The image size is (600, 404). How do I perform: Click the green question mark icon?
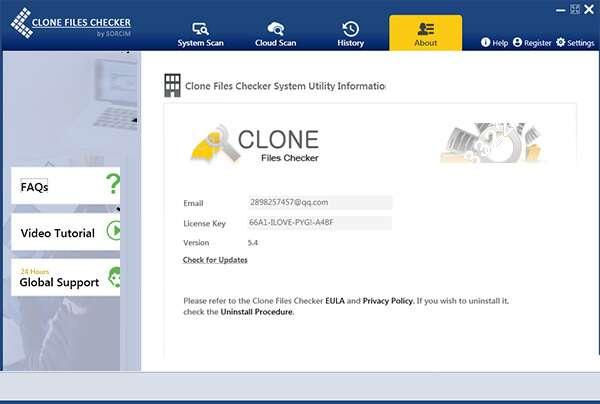click(x=113, y=183)
